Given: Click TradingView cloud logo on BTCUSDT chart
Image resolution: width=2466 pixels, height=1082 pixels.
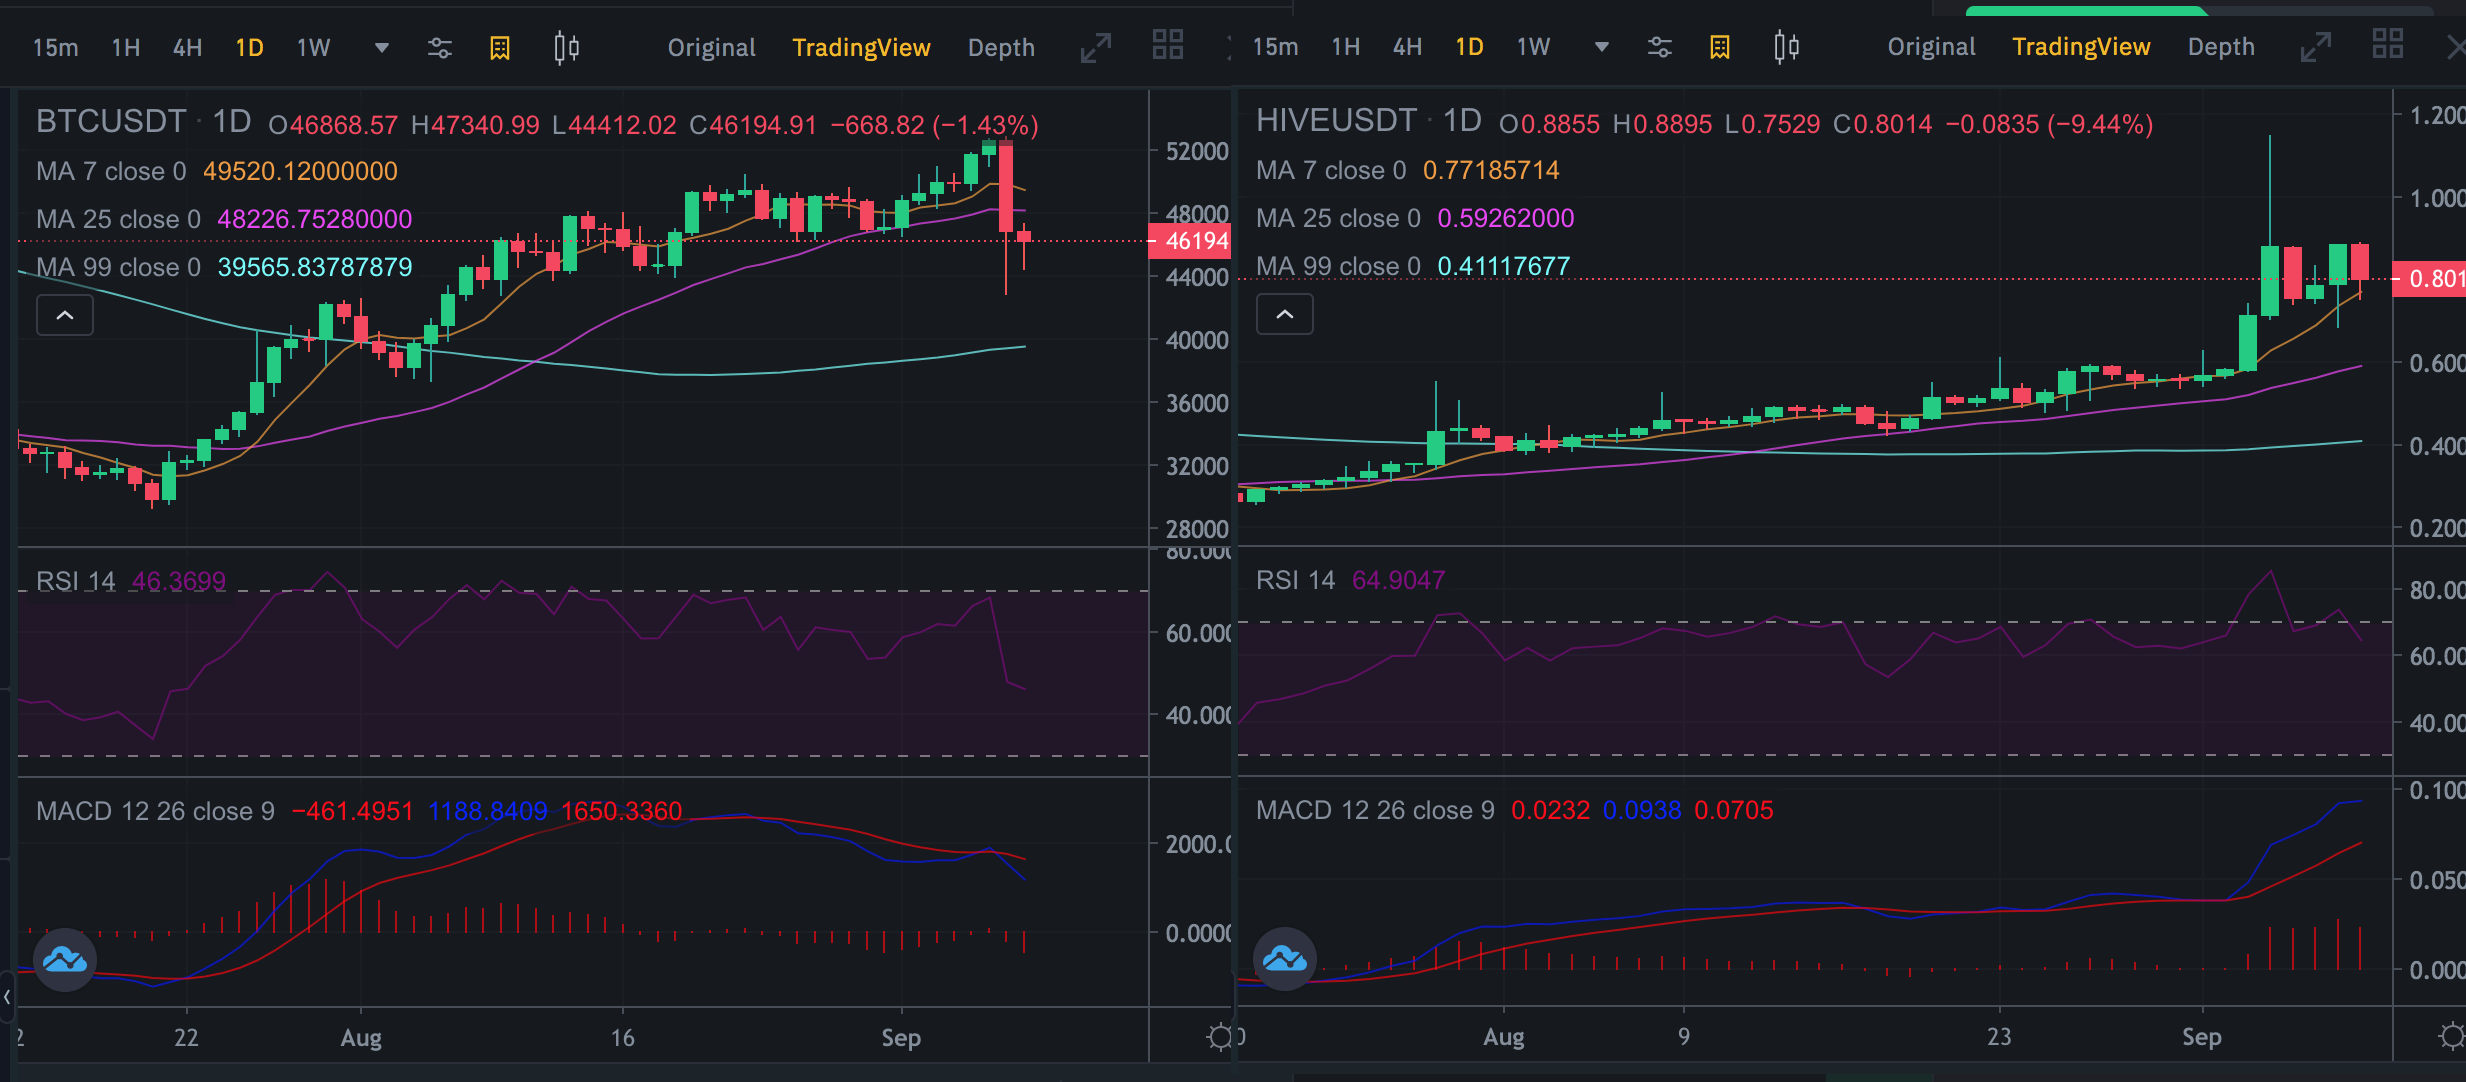Looking at the screenshot, I should [x=65, y=960].
